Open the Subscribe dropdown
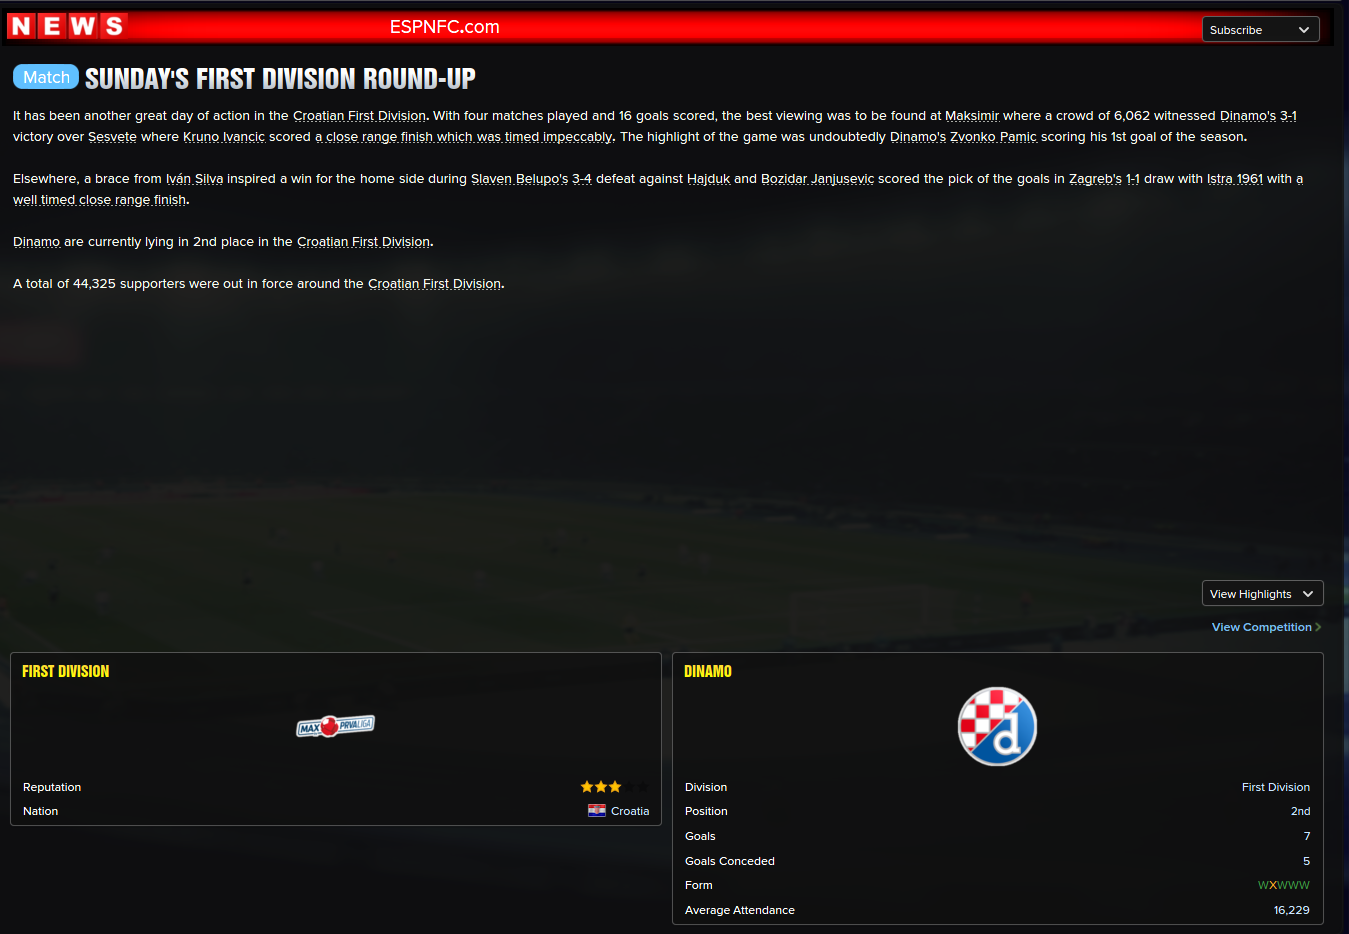 (x=1260, y=30)
